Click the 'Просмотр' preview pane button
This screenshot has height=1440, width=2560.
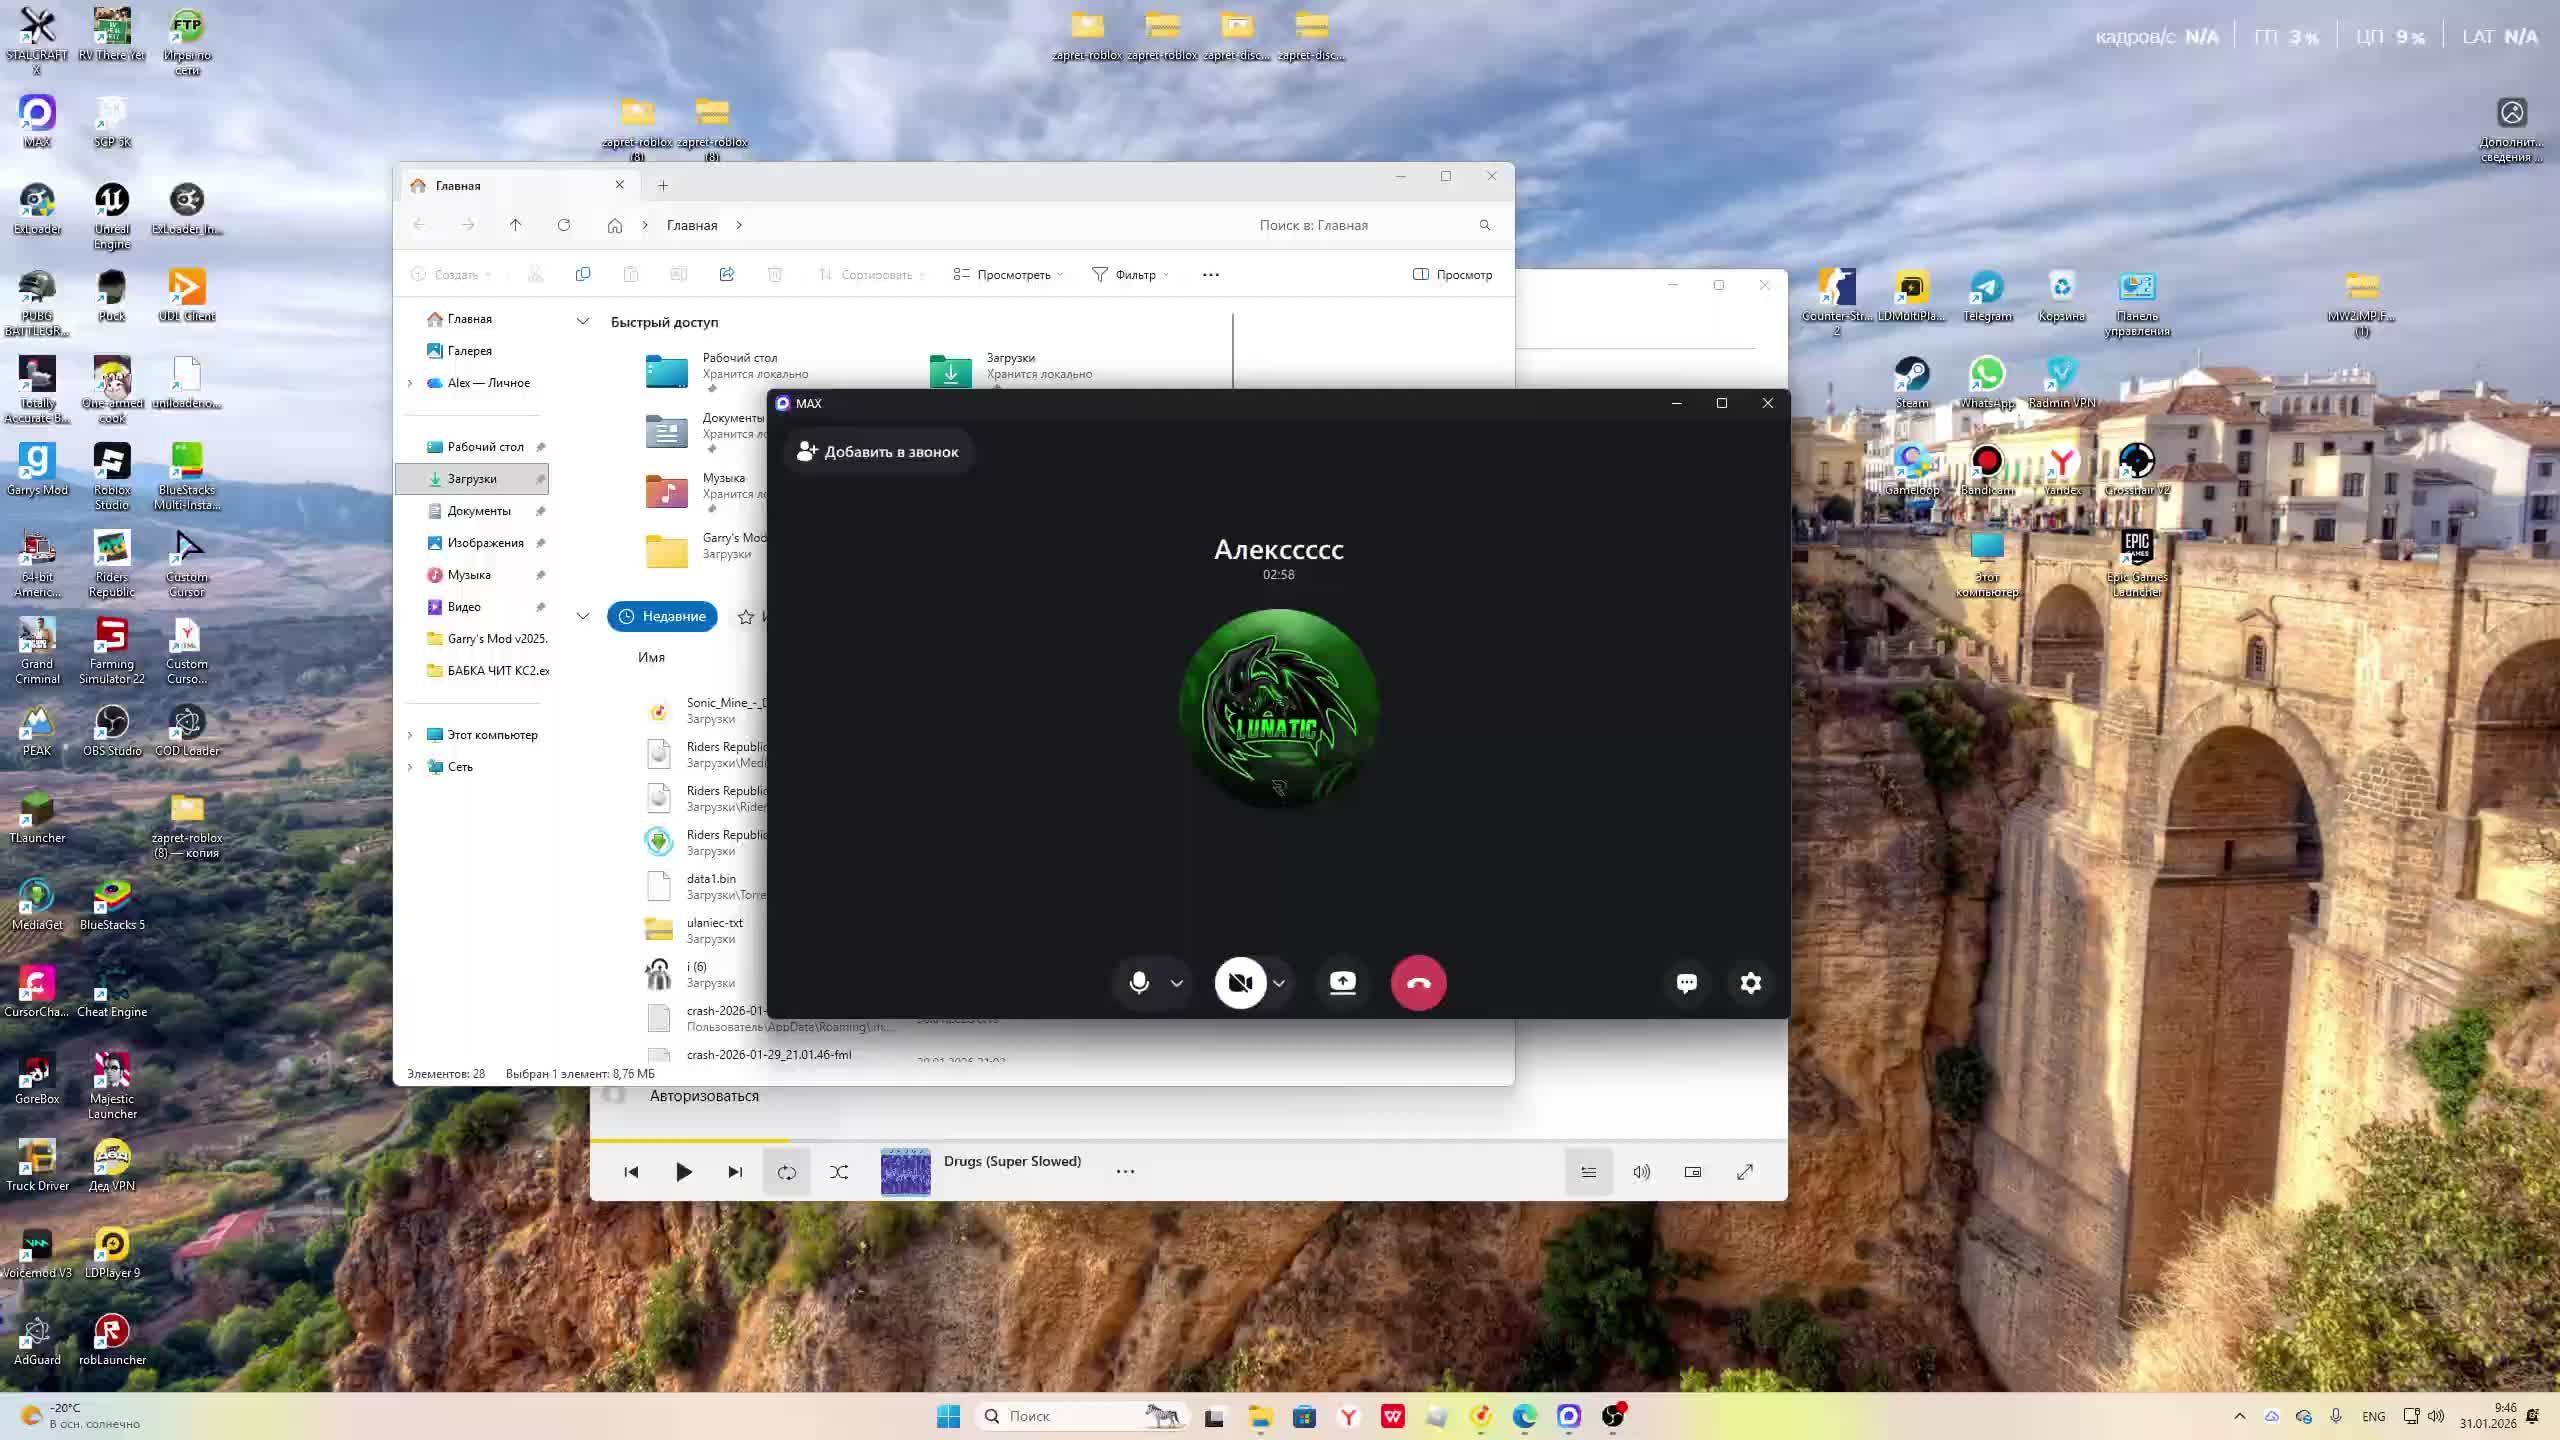[x=1452, y=275]
